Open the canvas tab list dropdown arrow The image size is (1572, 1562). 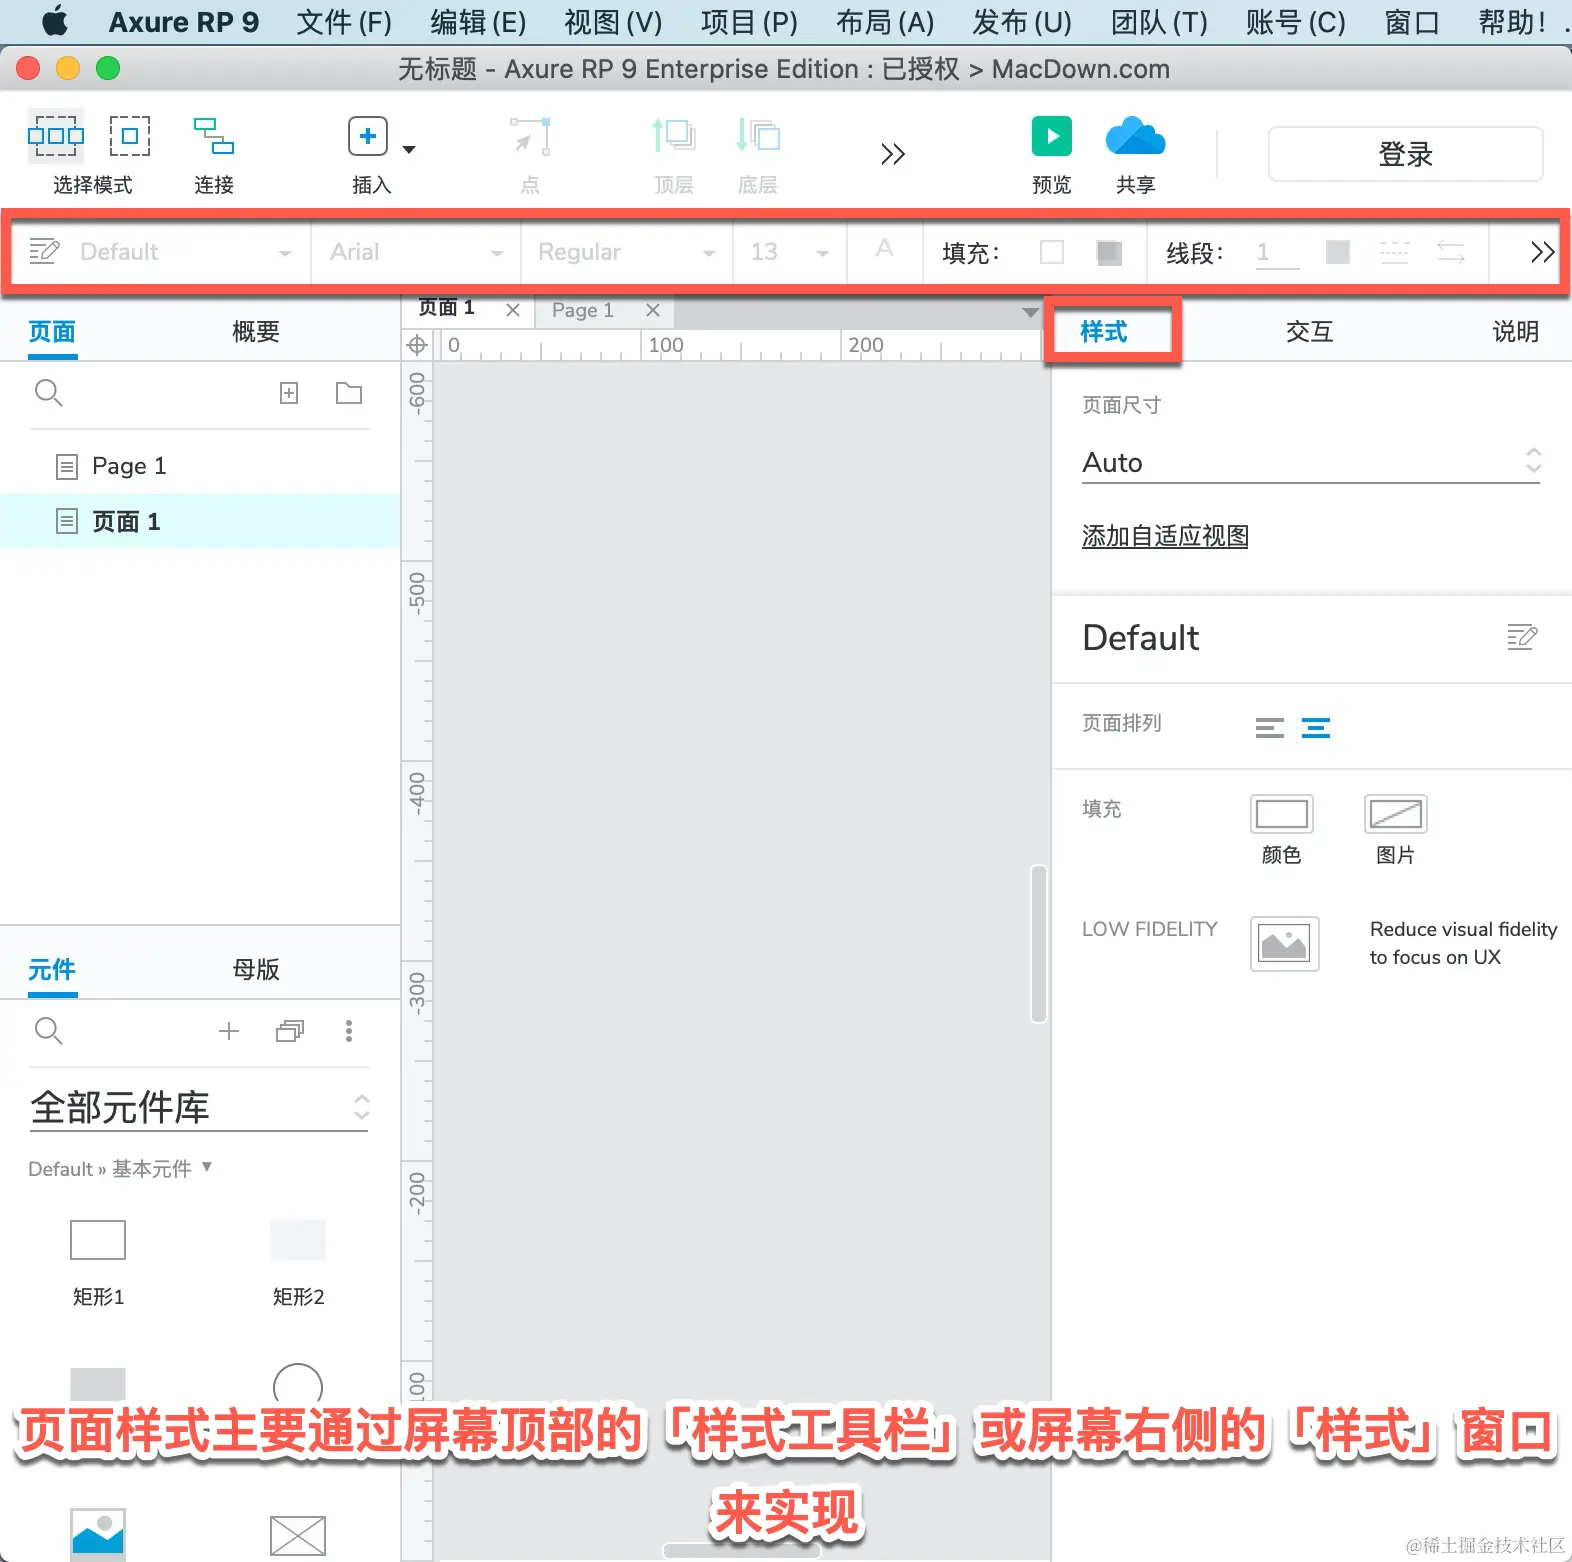point(1030,312)
